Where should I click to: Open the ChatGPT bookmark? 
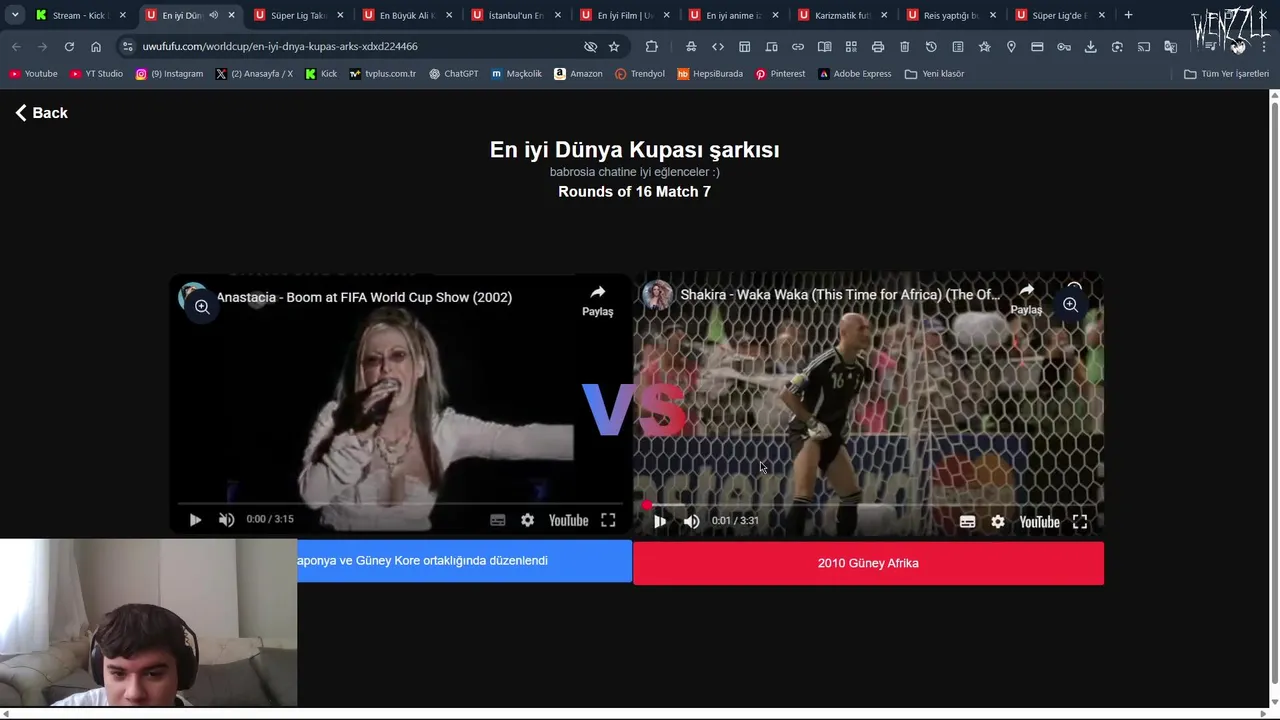click(x=453, y=74)
